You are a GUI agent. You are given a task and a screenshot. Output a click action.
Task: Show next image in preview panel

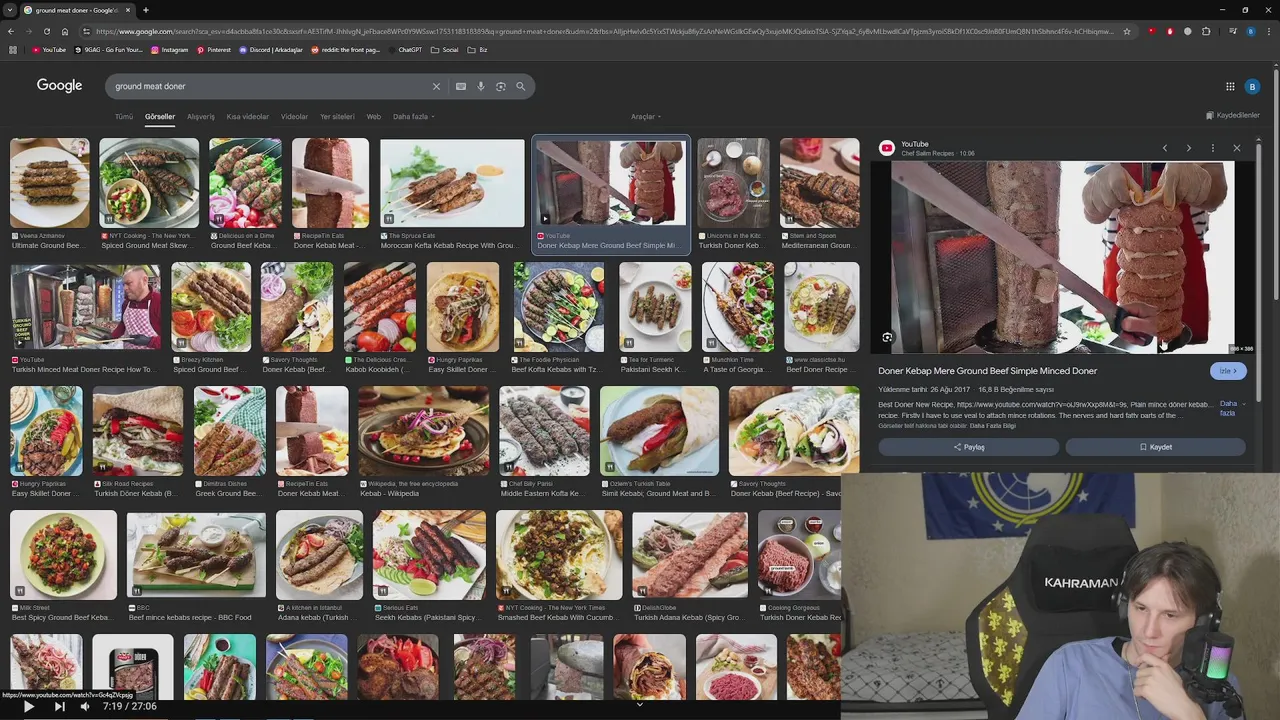tap(1189, 148)
